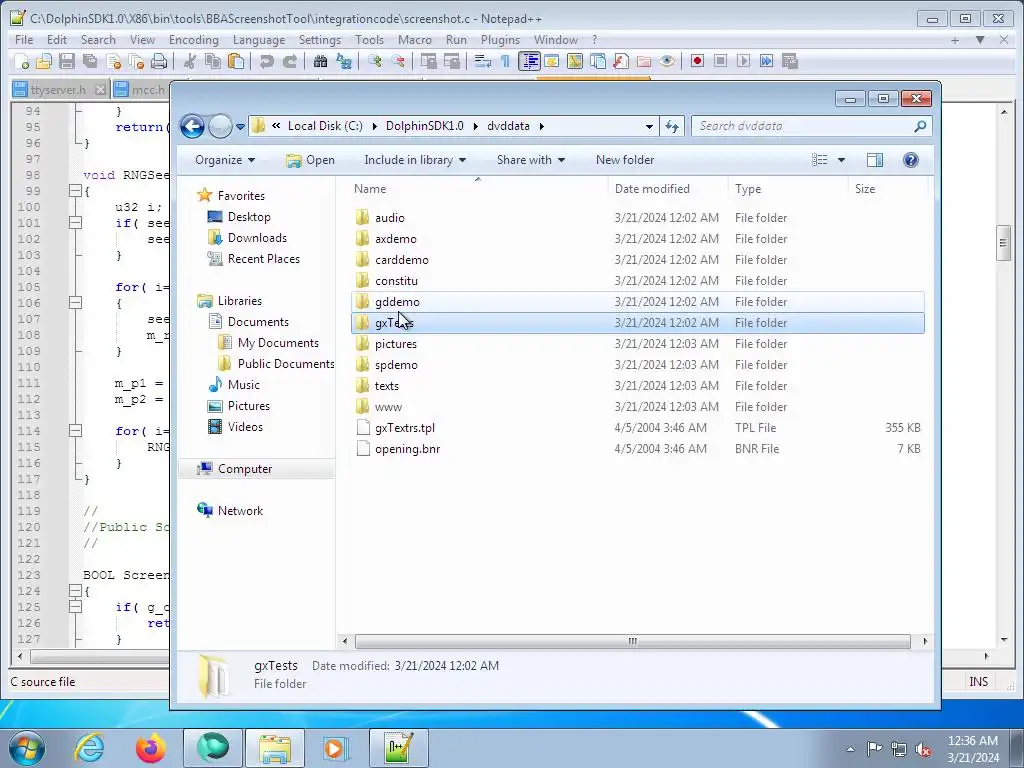The width and height of the screenshot is (1024, 768).
Task: Toggle Word Wrap icon in Notepad++ toolbar
Action: pos(483,61)
